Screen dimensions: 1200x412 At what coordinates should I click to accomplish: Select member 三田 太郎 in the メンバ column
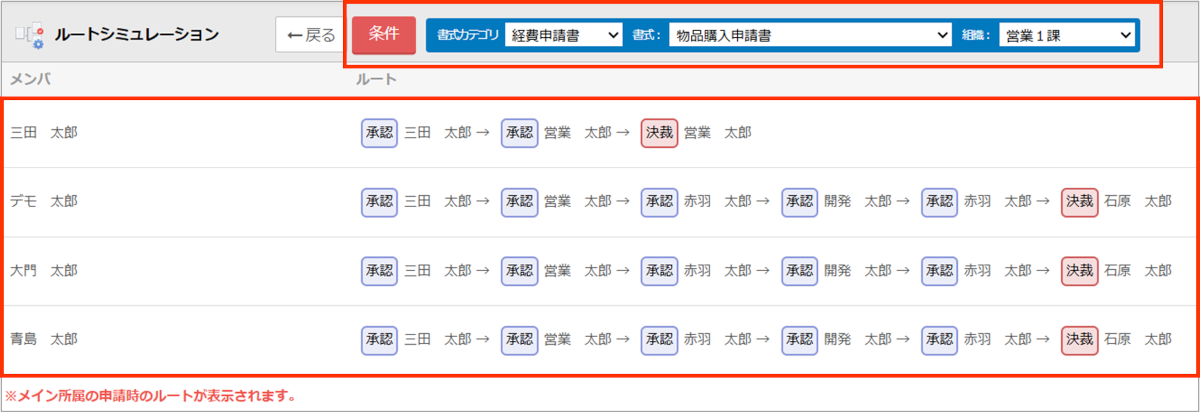point(44,132)
